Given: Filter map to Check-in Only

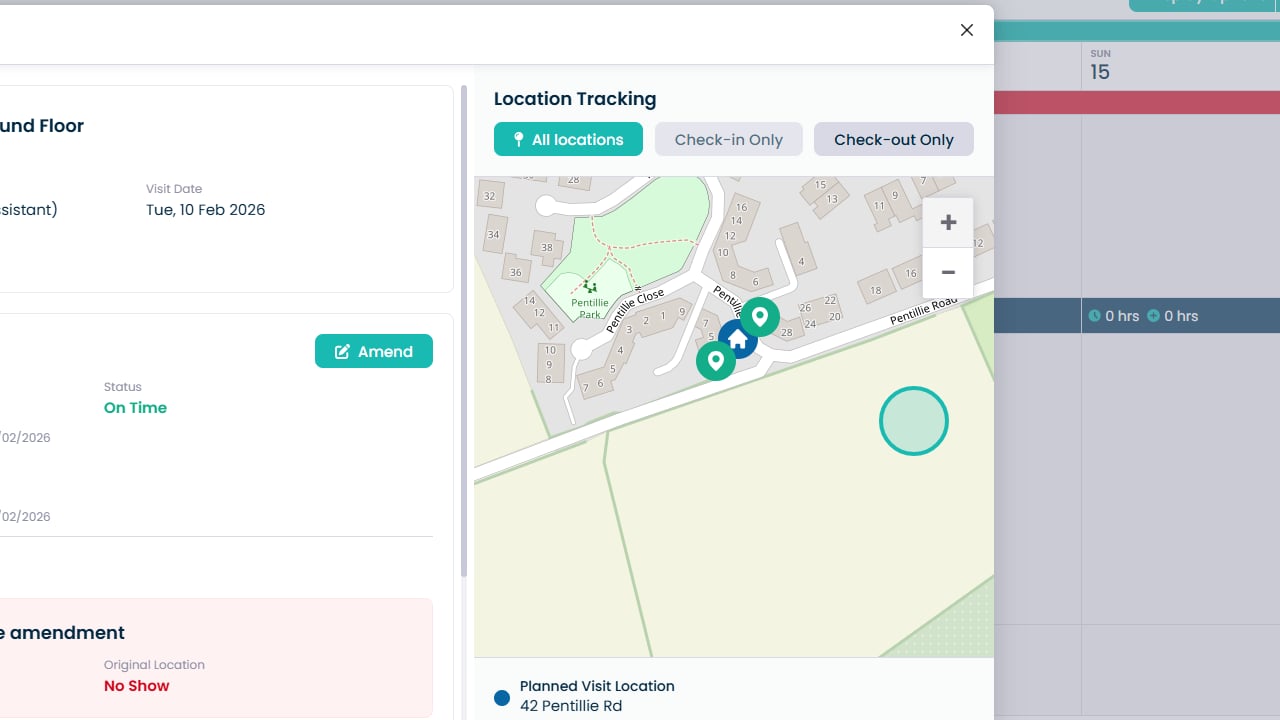Looking at the screenshot, I should pyautogui.click(x=728, y=140).
